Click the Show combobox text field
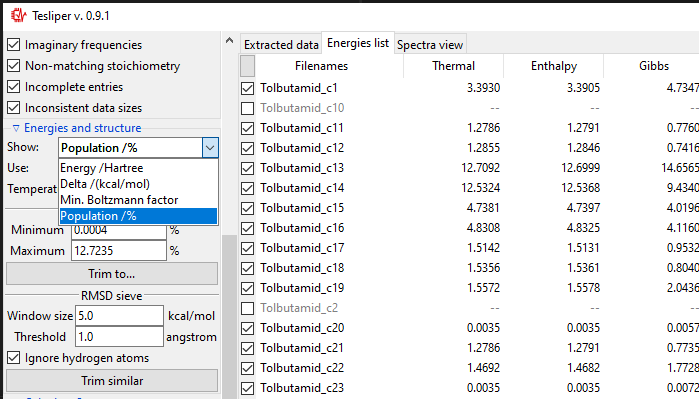The height and width of the screenshot is (399, 699). point(130,148)
